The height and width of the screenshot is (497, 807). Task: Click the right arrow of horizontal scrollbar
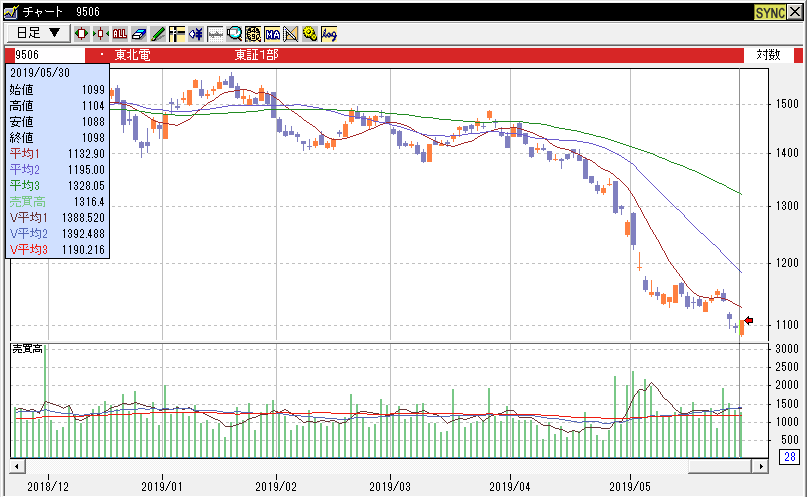click(x=765, y=466)
